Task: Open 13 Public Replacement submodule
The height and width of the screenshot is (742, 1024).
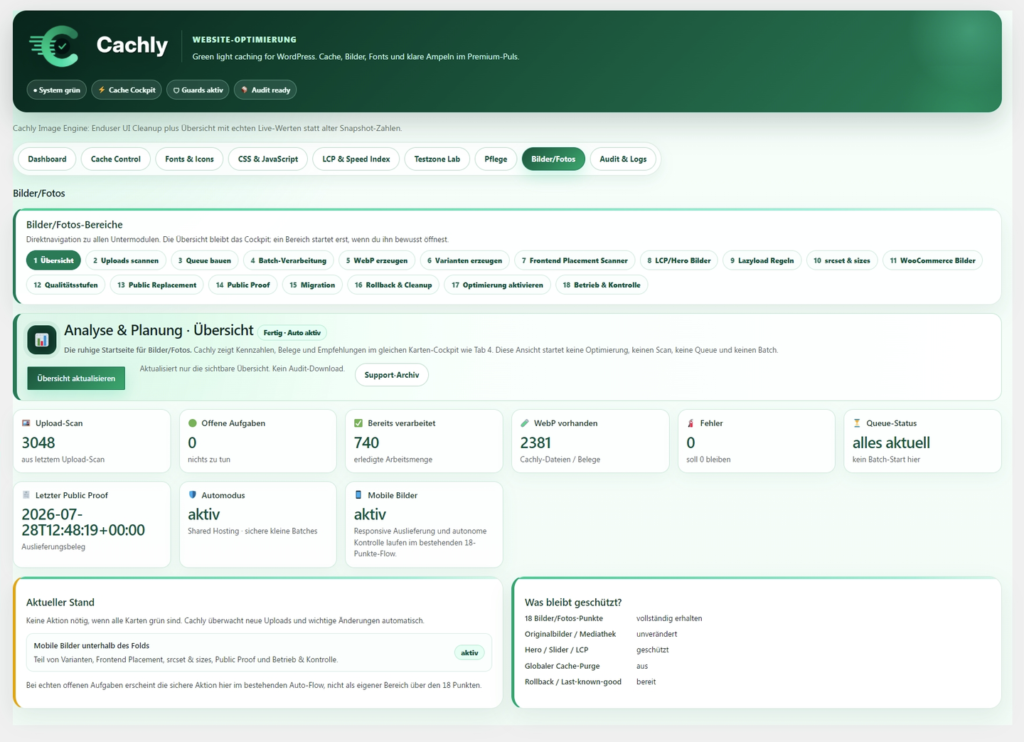Action: [x=157, y=285]
